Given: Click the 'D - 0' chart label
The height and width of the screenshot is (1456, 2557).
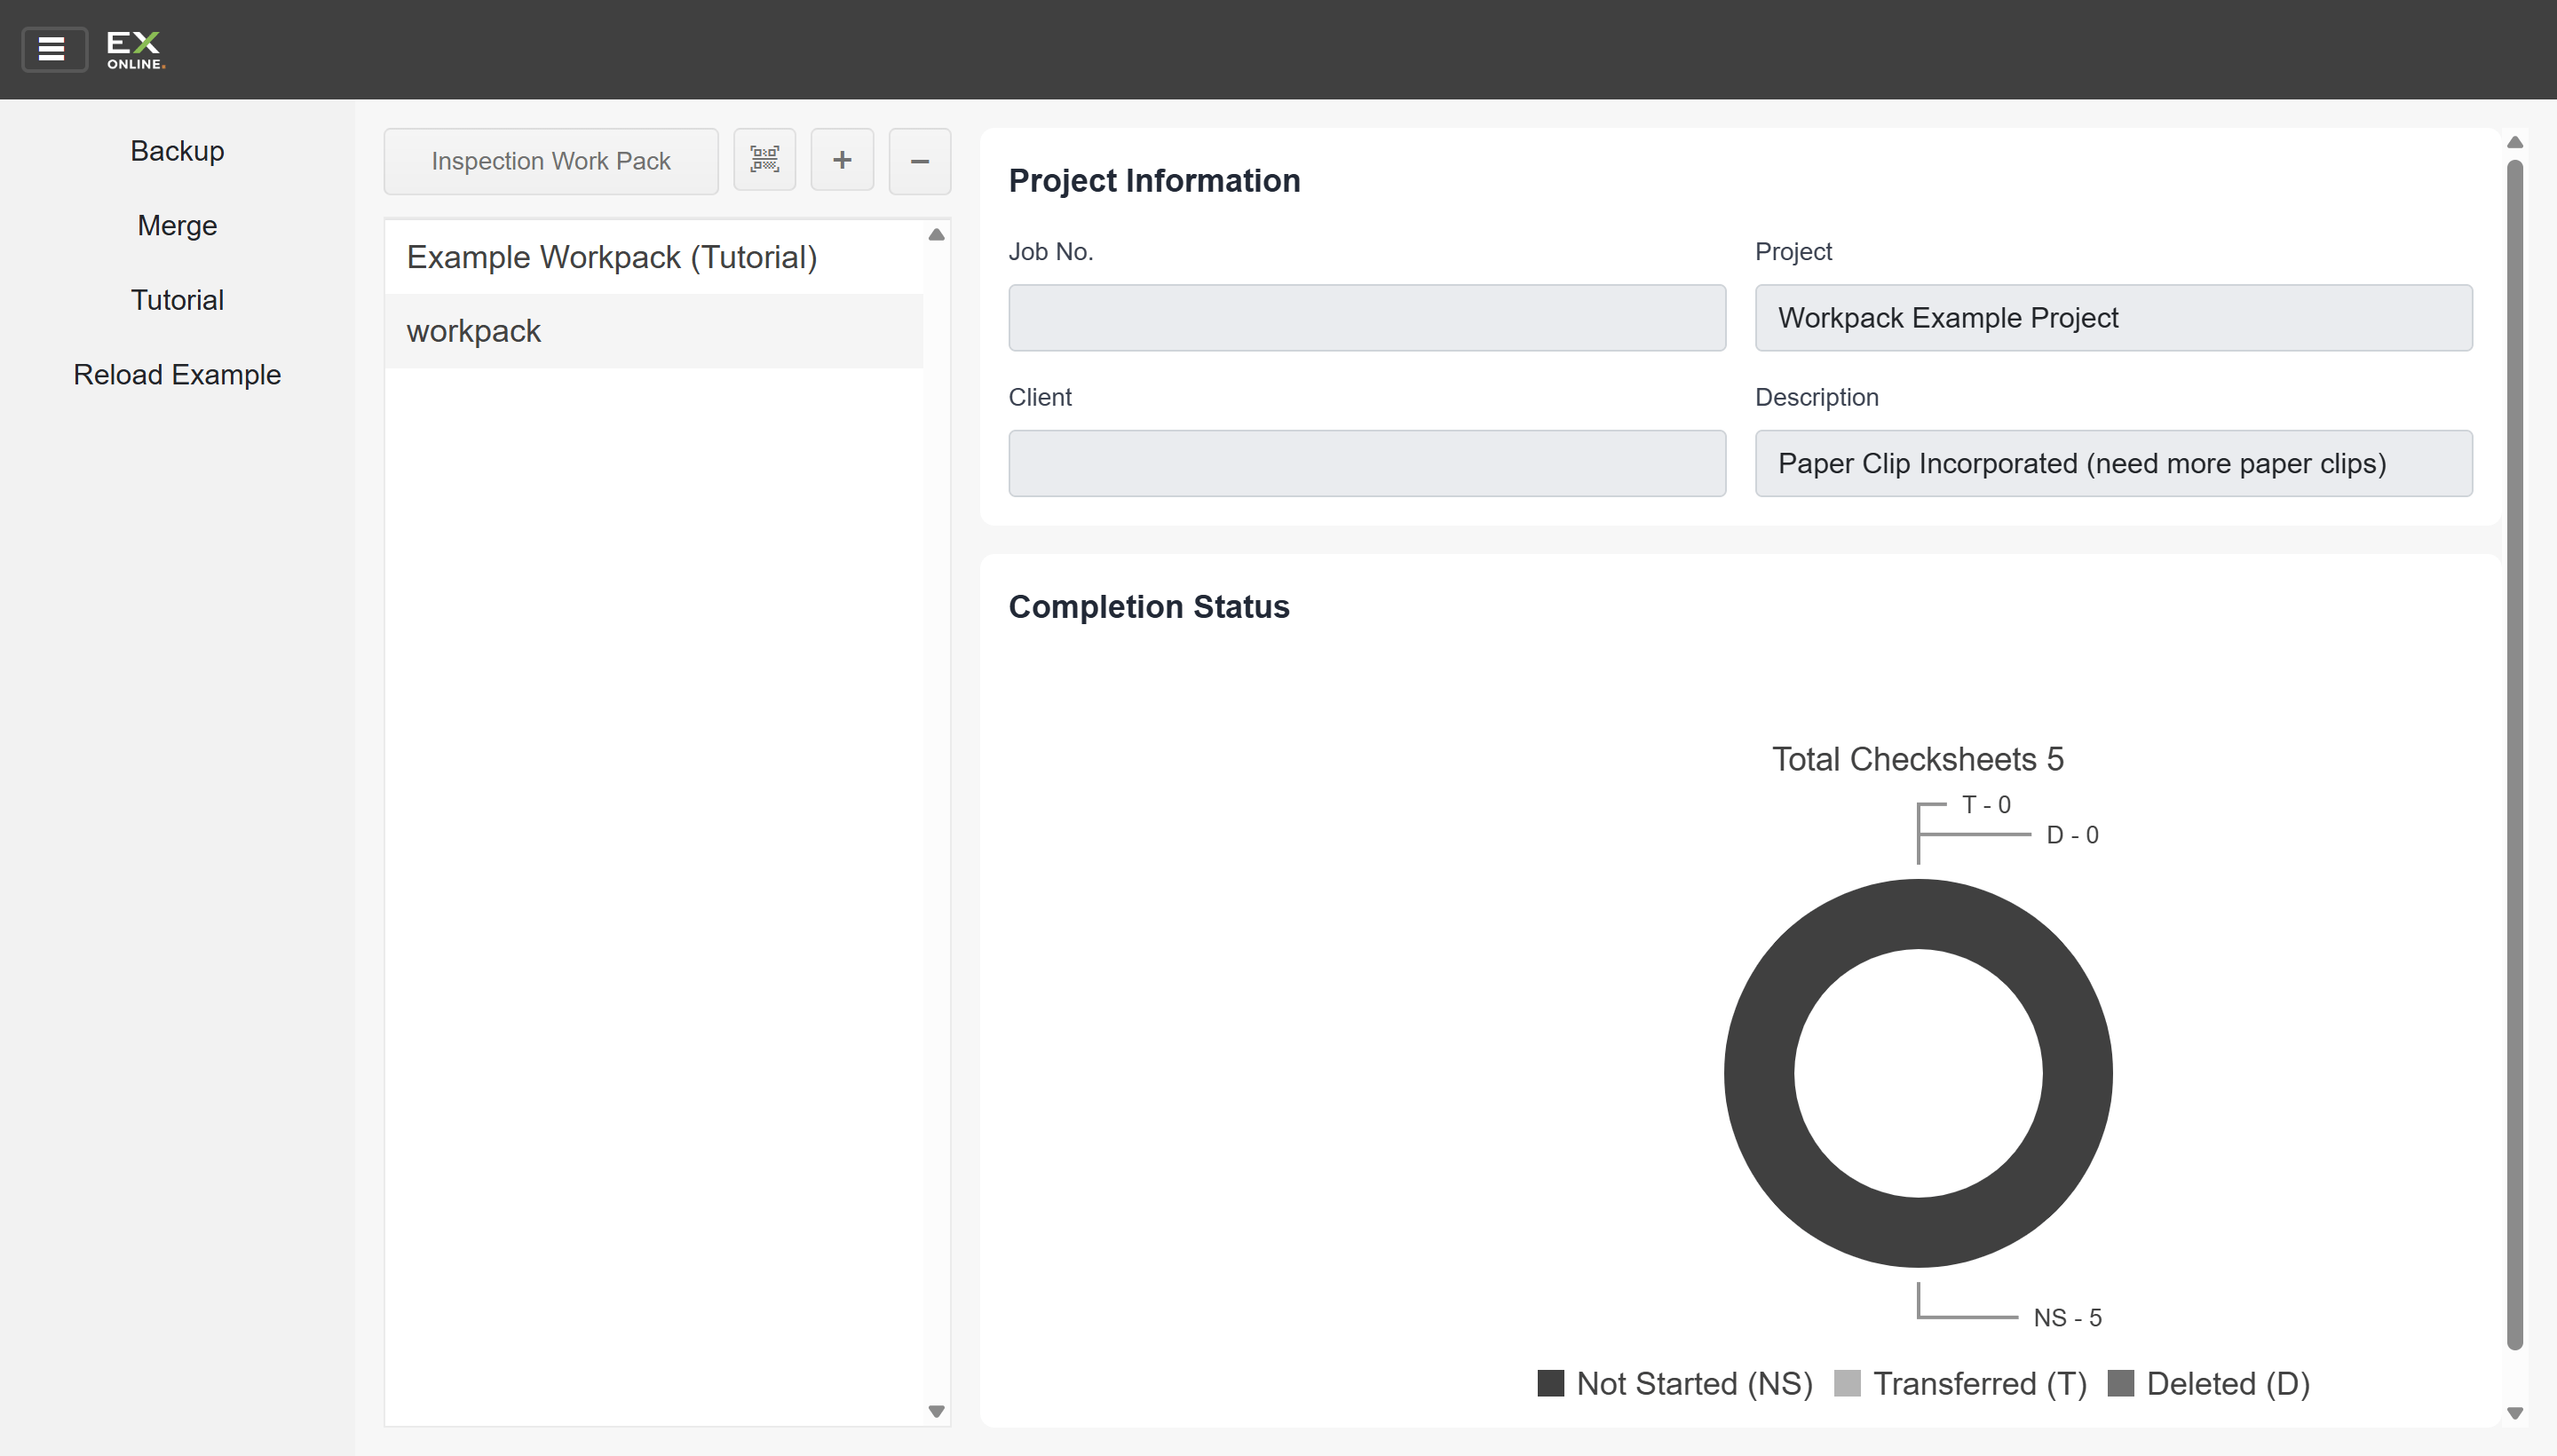Looking at the screenshot, I should pyautogui.click(x=2072, y=835).
